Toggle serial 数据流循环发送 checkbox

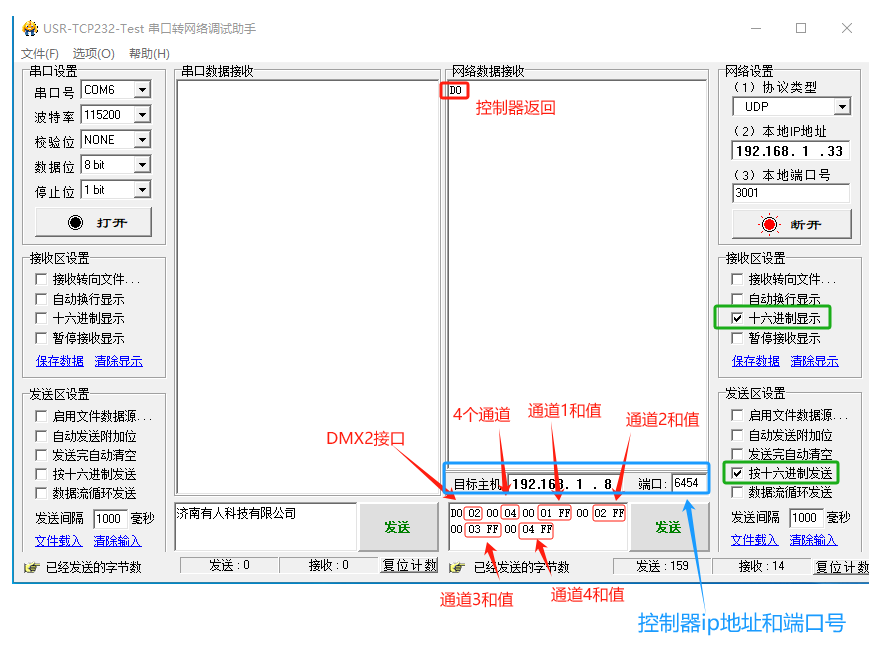pos(41,493)
